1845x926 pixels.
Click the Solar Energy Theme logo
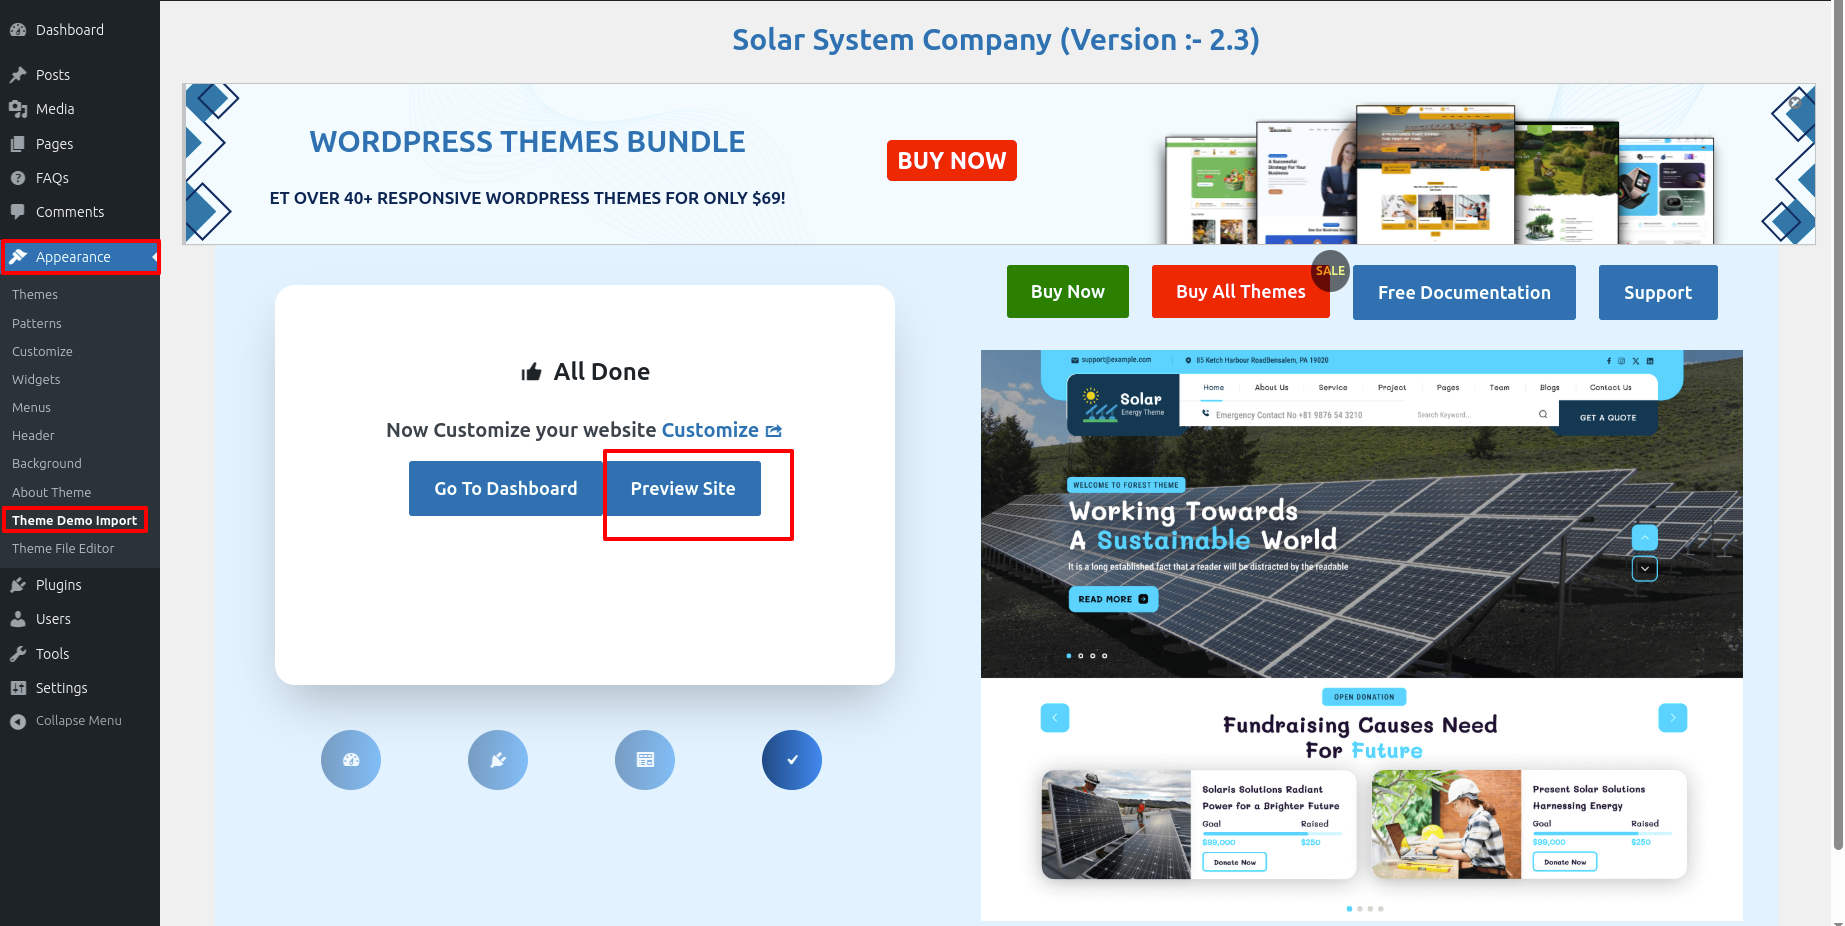coord(1124,404)
